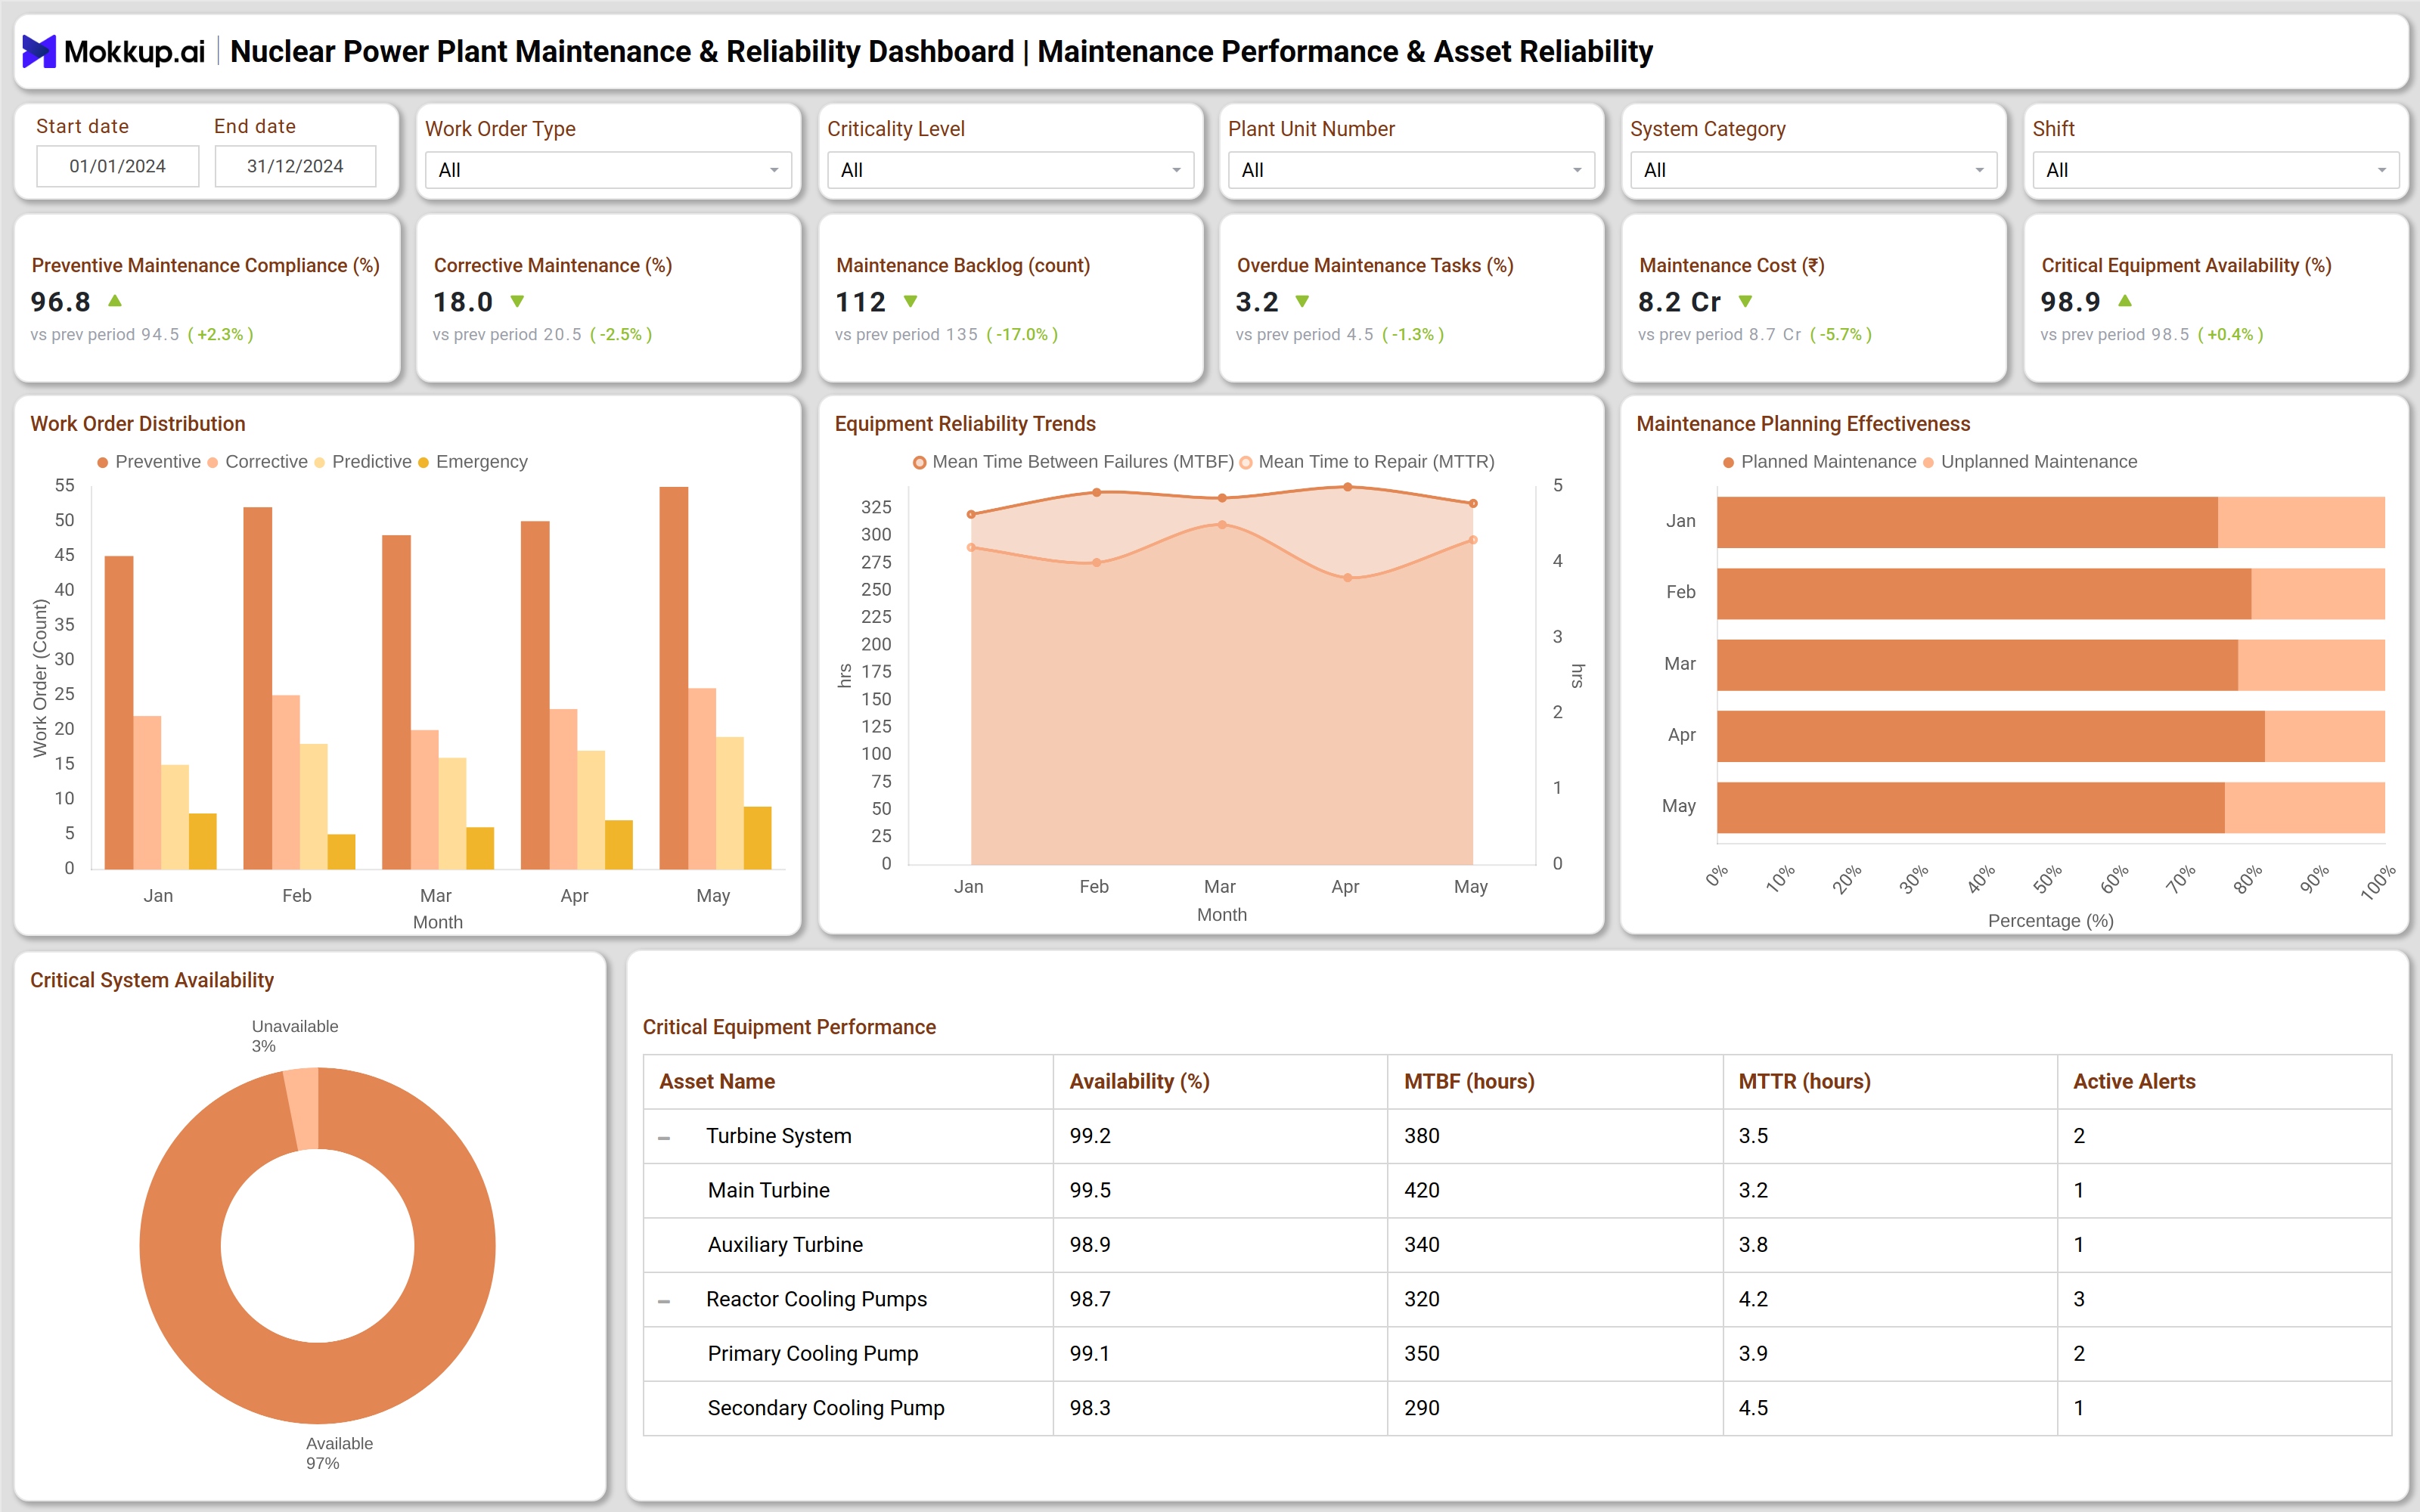Screen dimensions: 2420x1512
Task: Click the Mar MTTR data point
Action: pyautogui.click(x=1221, y=524)
